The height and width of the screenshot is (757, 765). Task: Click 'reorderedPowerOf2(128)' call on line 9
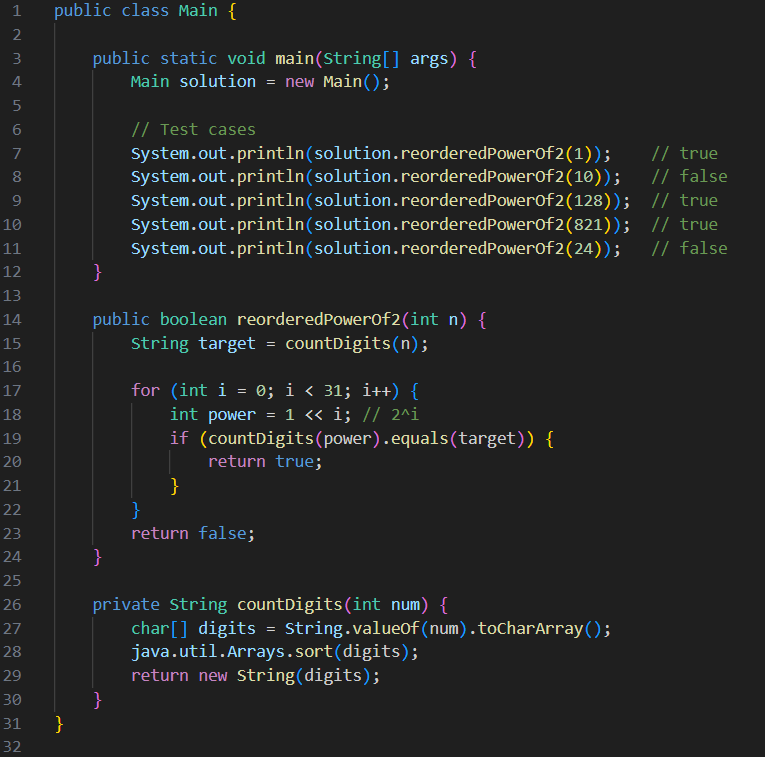505,200
